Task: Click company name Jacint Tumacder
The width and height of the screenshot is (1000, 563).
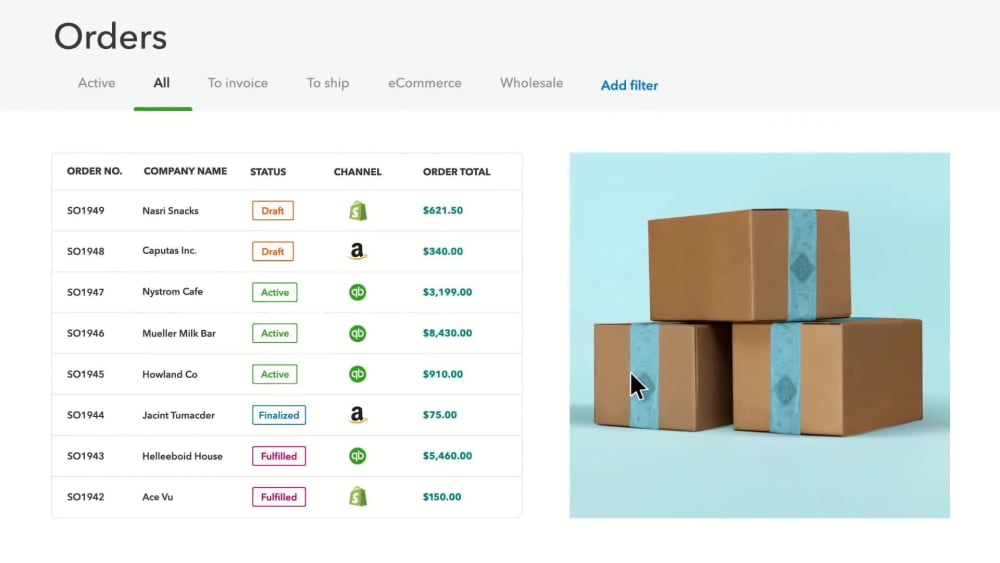Action: (178, 415)
